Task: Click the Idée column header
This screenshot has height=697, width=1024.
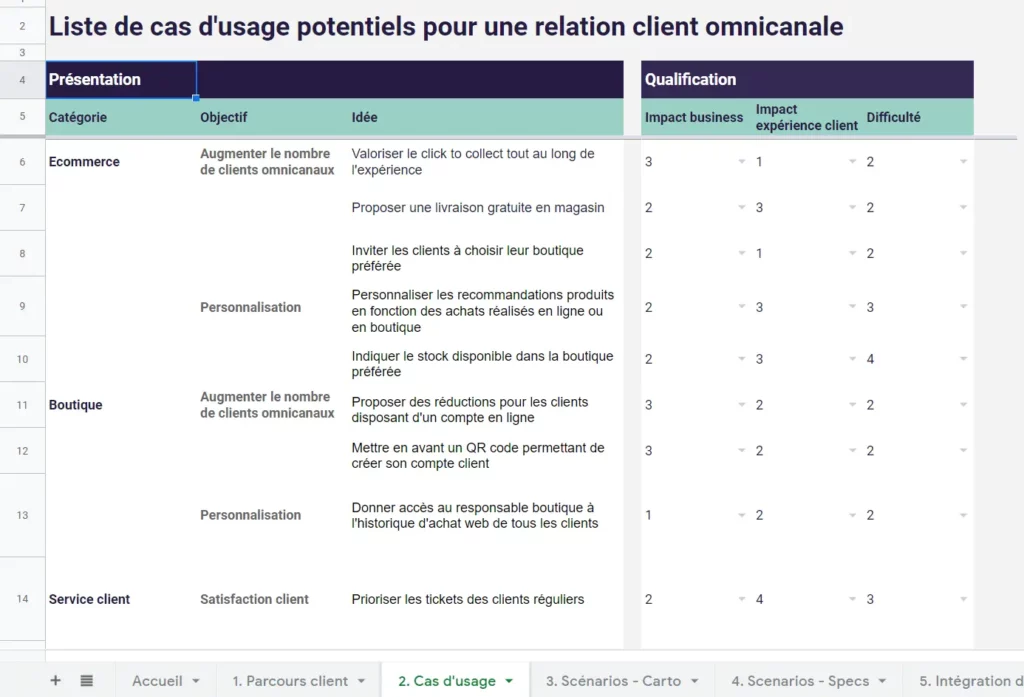Action: (x=486, y=117)
